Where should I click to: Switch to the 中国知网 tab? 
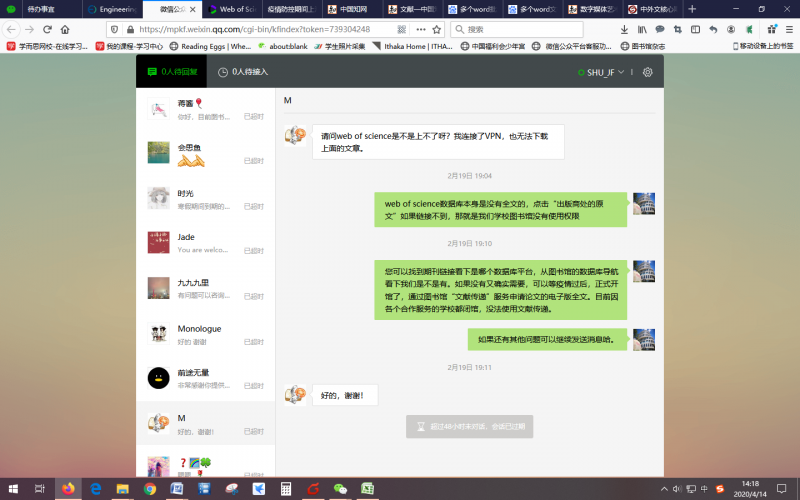(x=352, y=9)
